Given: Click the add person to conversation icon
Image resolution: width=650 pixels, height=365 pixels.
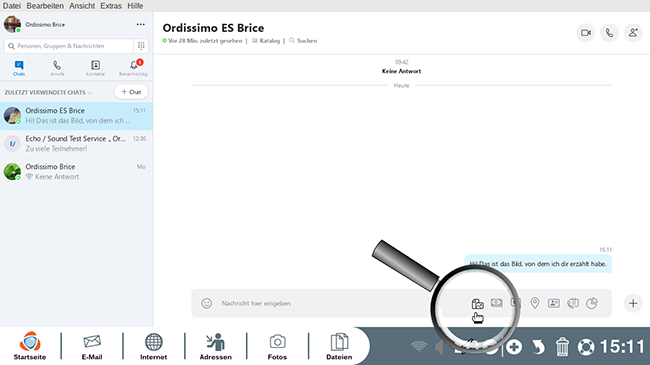Looking at the screenshot, I should point(633,33).
